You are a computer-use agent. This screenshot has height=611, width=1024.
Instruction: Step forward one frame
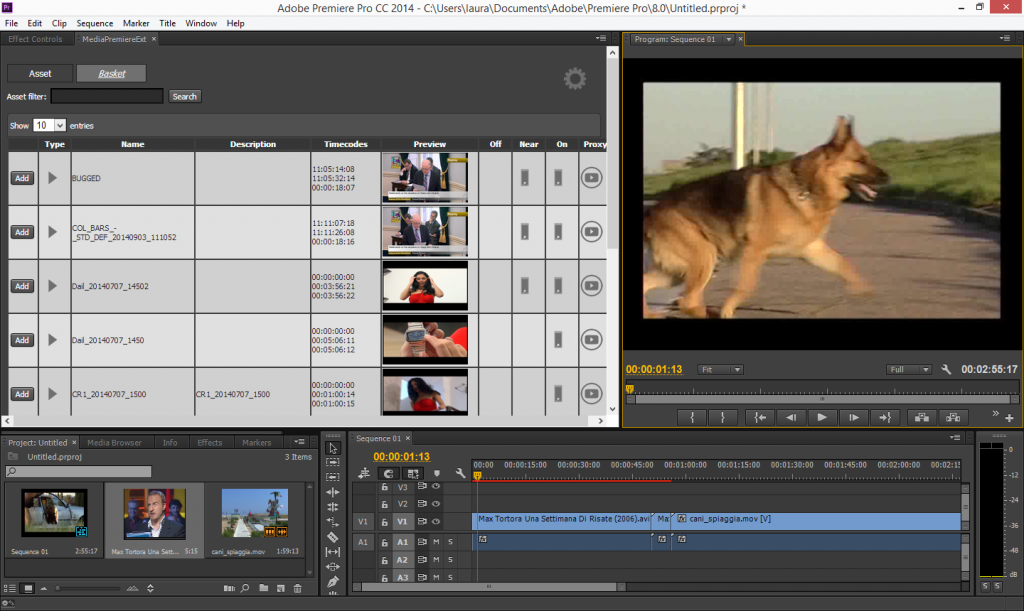[x=853, y=418]
